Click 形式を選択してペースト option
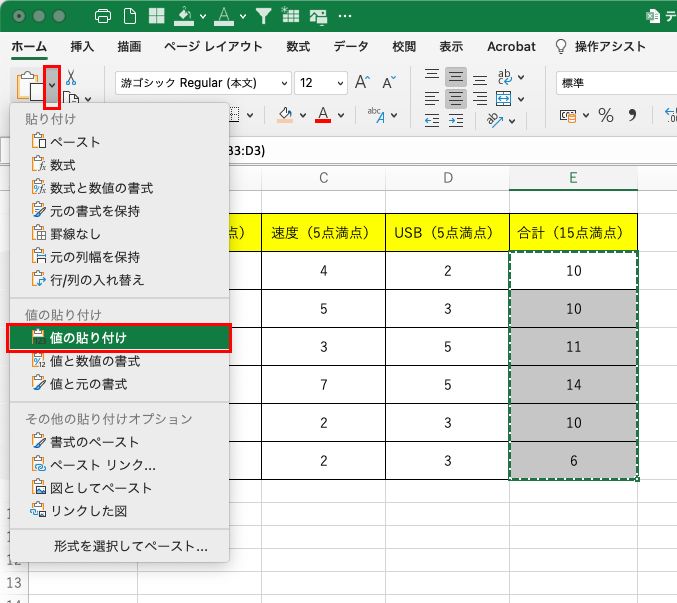This screenshot has width=677, height=603. pos(130,546)
